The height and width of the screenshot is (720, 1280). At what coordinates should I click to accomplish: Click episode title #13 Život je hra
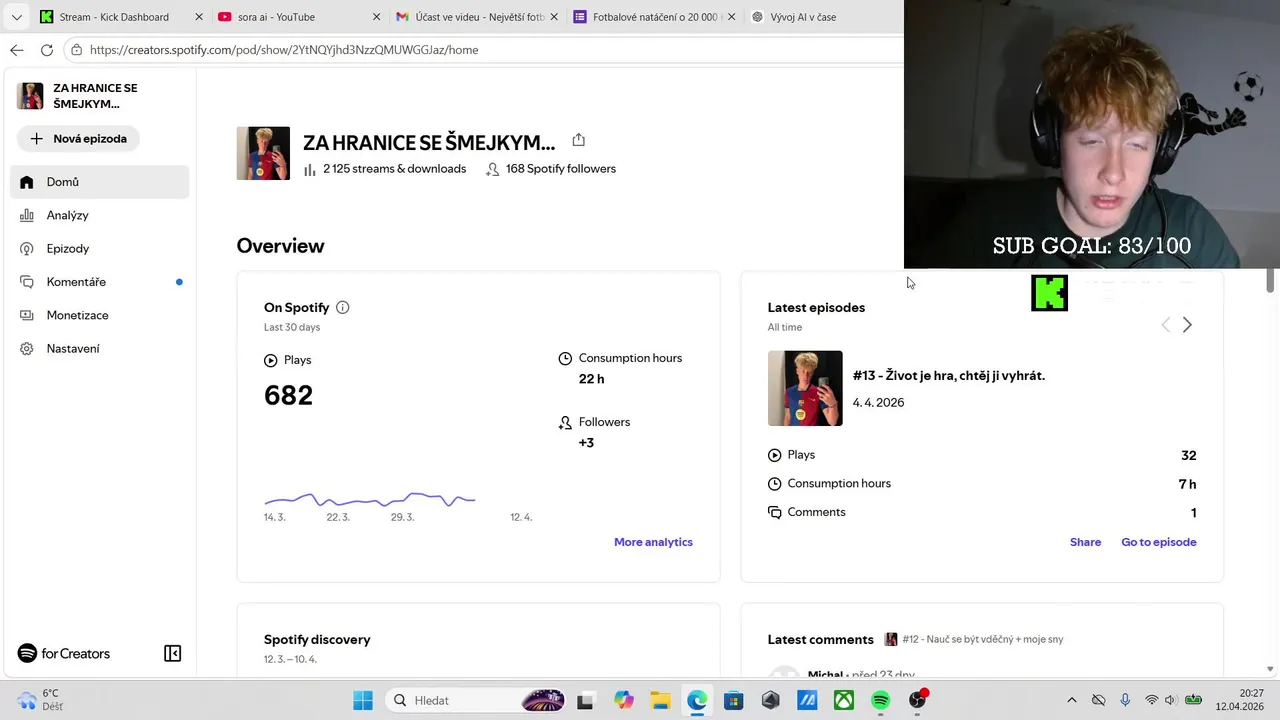[x=948, y=376]
